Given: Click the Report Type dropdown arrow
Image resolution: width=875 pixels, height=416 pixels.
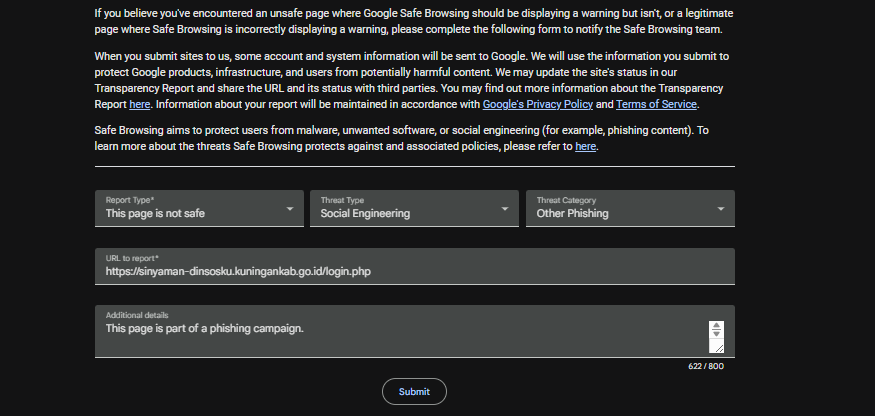Looking at the screenshot, I should click(290, 209).
